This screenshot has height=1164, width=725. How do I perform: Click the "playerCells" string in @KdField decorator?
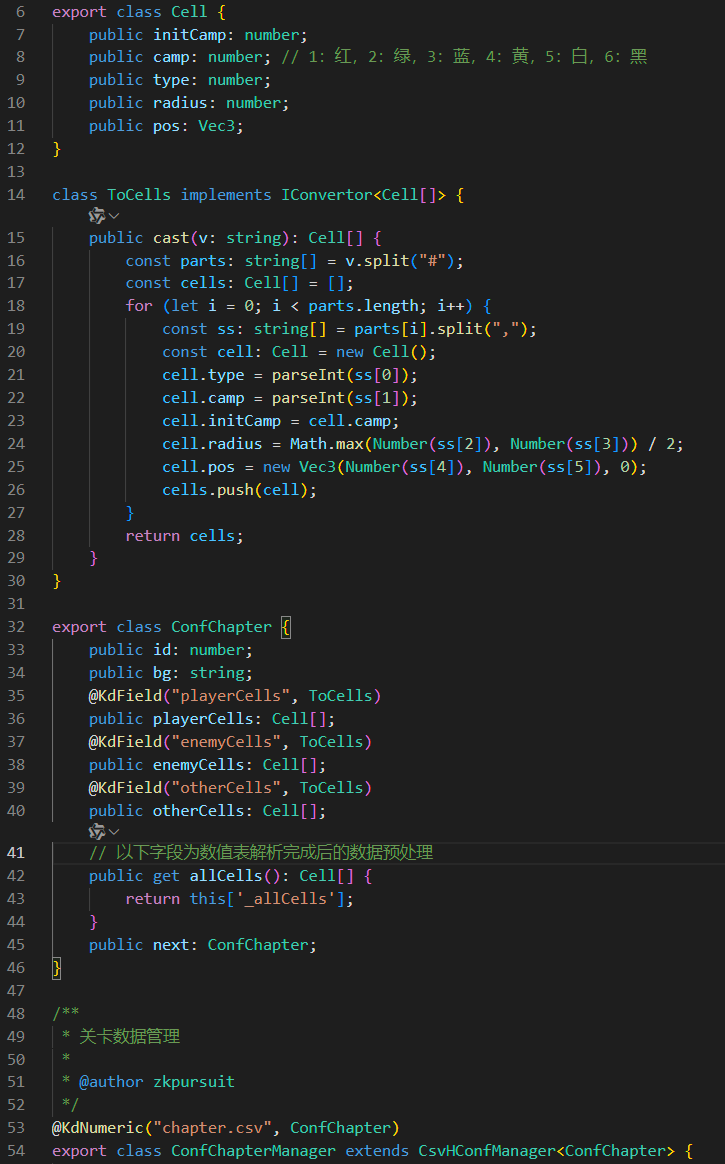tap(231, 696)
